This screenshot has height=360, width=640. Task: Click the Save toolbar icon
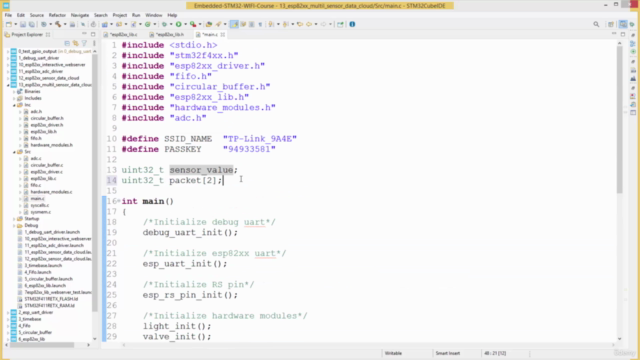23,24
